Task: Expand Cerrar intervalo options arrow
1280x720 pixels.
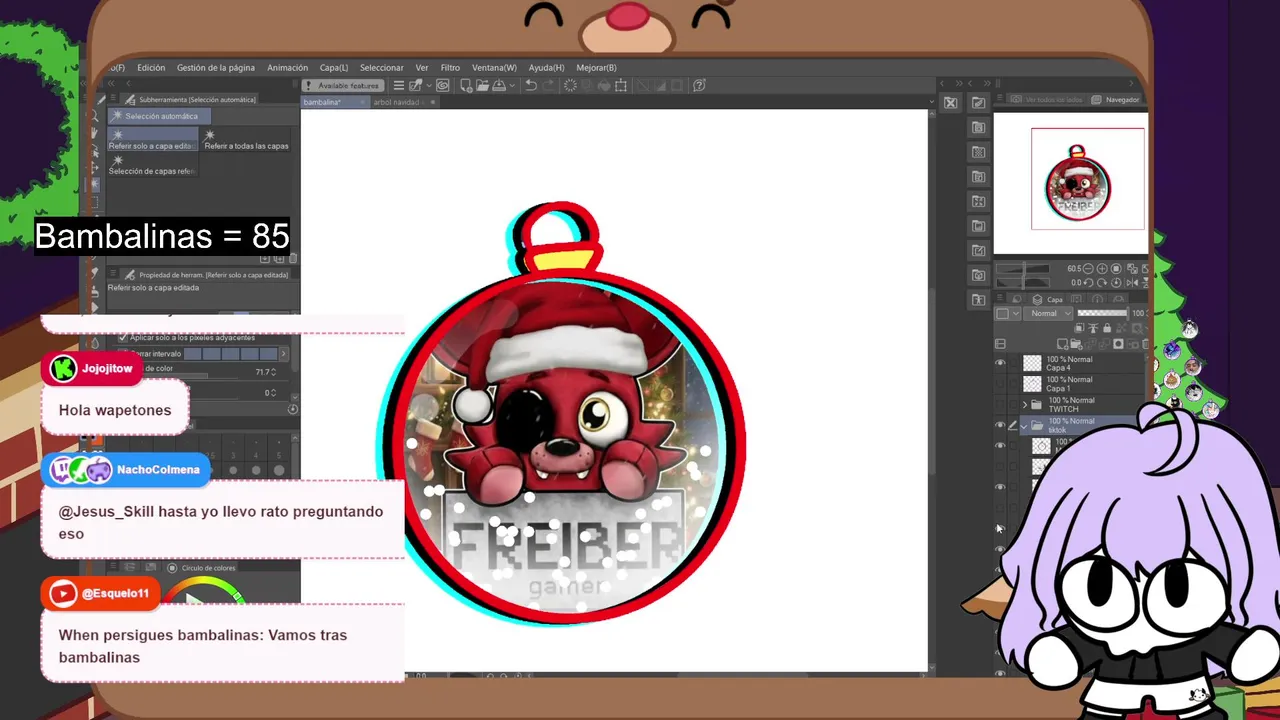Action: click(x=284, y=354)
